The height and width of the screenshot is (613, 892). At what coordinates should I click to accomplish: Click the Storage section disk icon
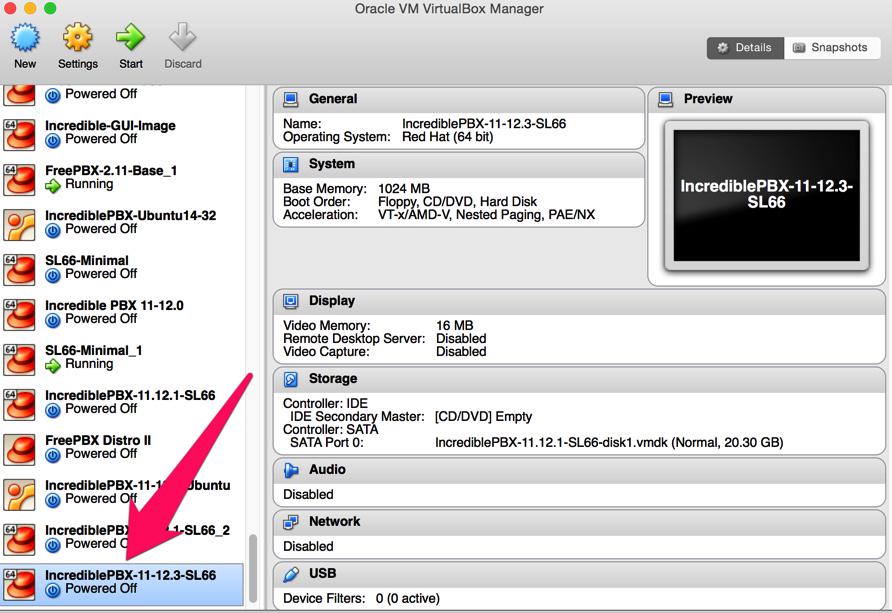click(x=291, y=379)
